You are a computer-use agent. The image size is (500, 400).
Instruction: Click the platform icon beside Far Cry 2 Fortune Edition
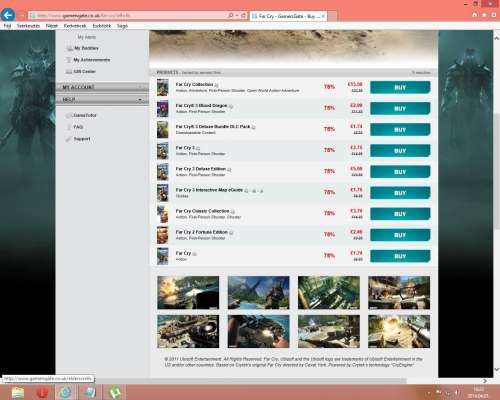click(x=231, y=232)
